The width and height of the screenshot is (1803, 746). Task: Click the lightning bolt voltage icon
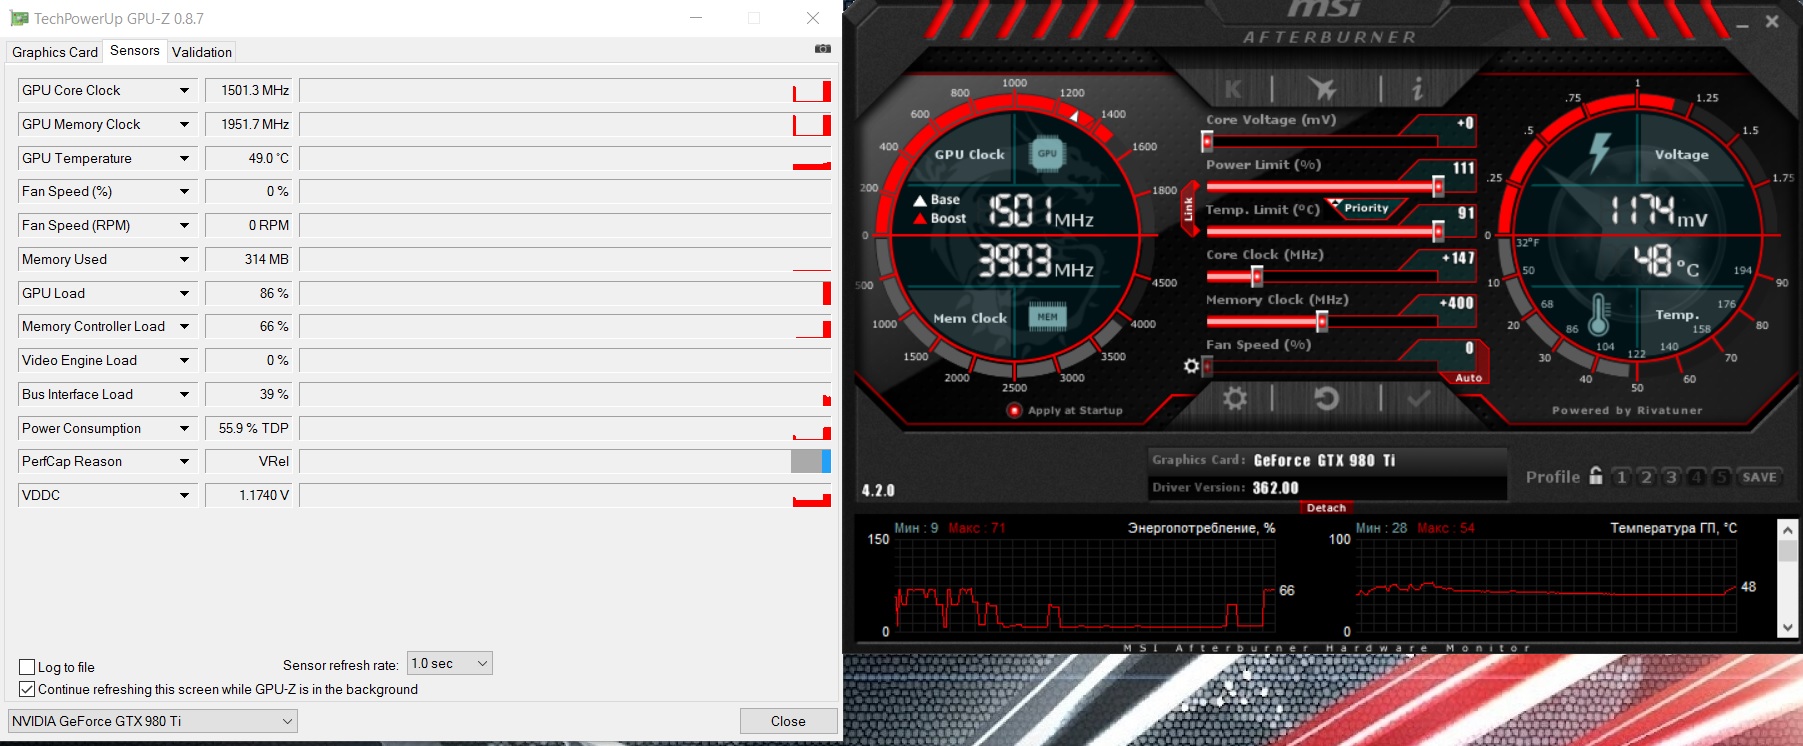1600,151
